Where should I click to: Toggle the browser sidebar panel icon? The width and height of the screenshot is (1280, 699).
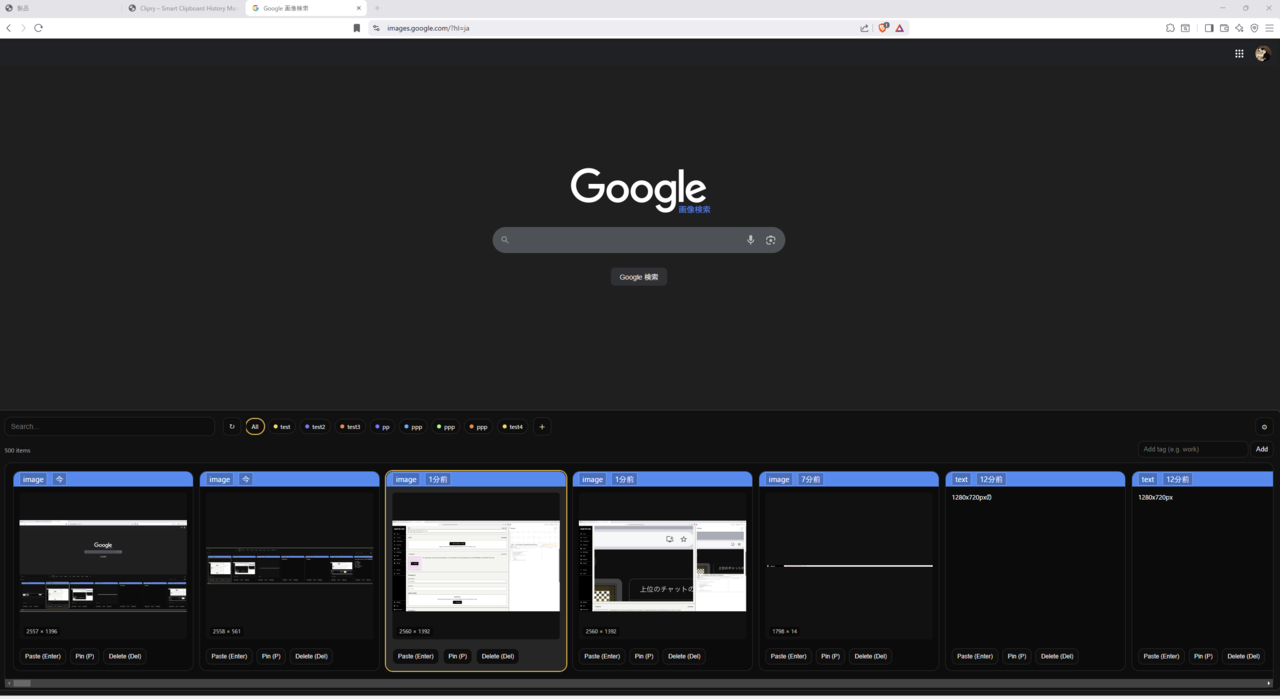click(x=1209, y=28)
